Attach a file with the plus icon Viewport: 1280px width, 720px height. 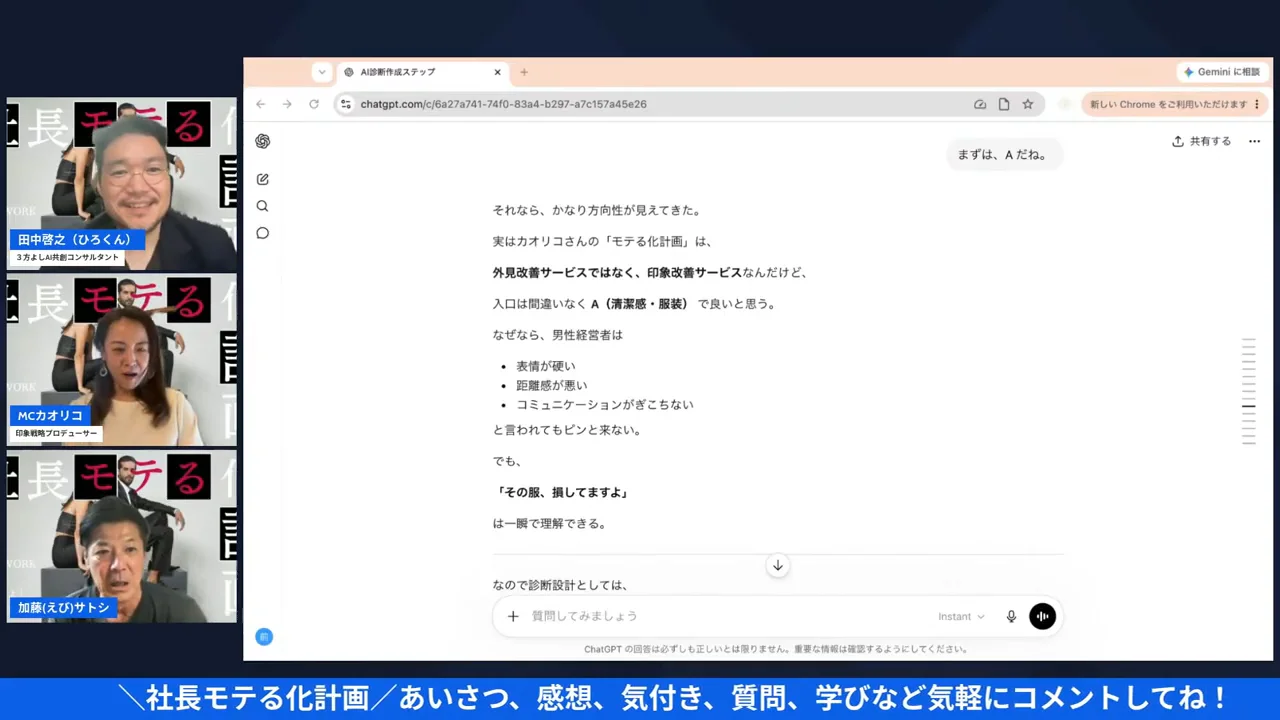pos(513,616)
